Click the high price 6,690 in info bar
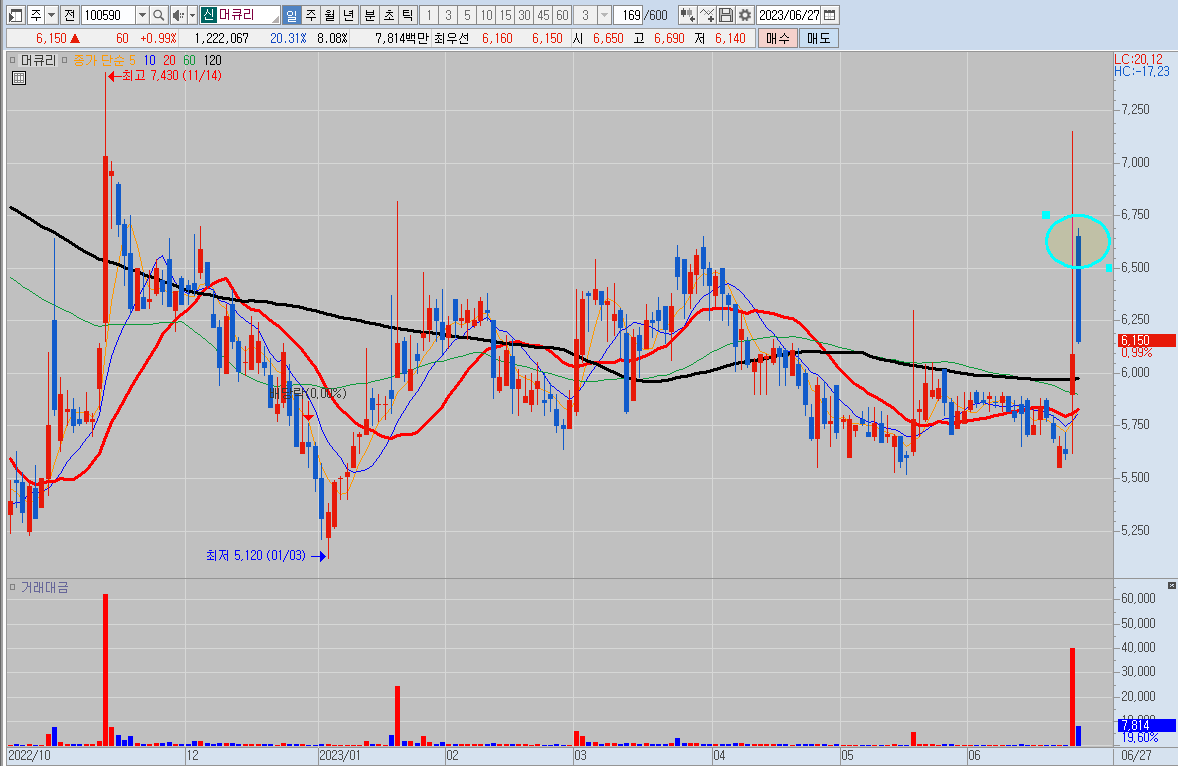The width and height of the screenshot is (1178, 766). 669,38
